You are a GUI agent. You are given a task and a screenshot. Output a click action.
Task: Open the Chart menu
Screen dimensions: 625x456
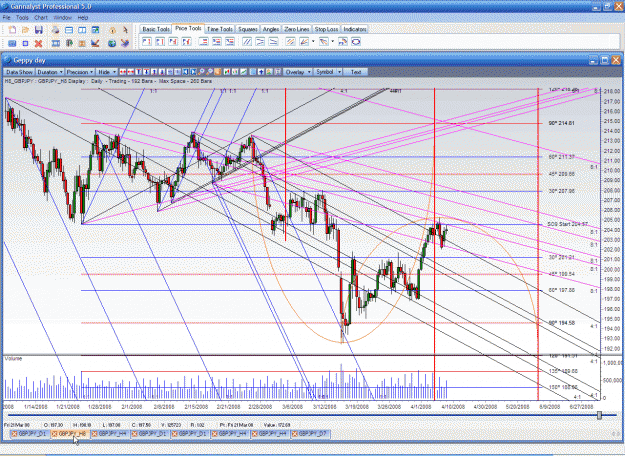point(41,18)
